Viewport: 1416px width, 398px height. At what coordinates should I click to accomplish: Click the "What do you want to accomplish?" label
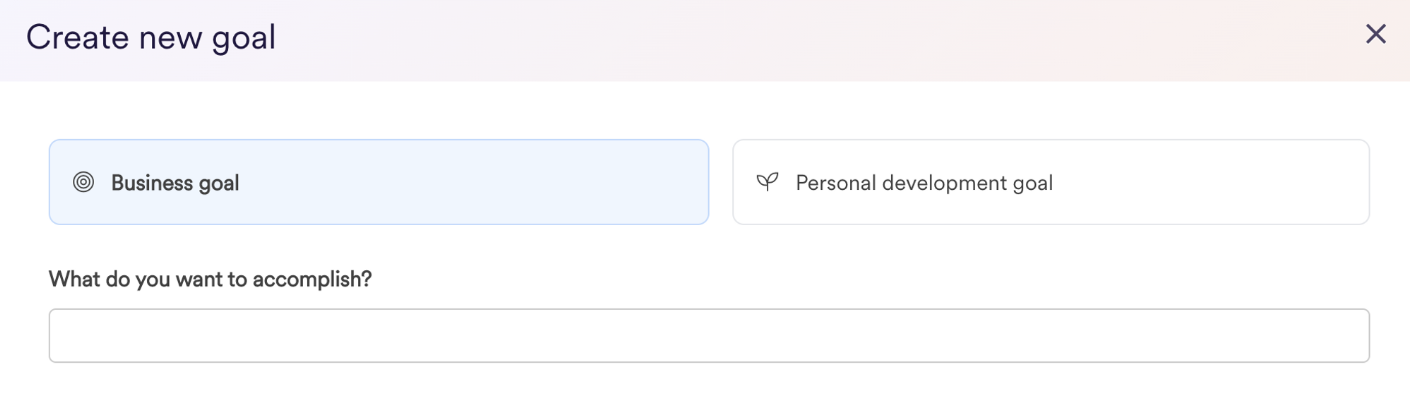[210, 279]
